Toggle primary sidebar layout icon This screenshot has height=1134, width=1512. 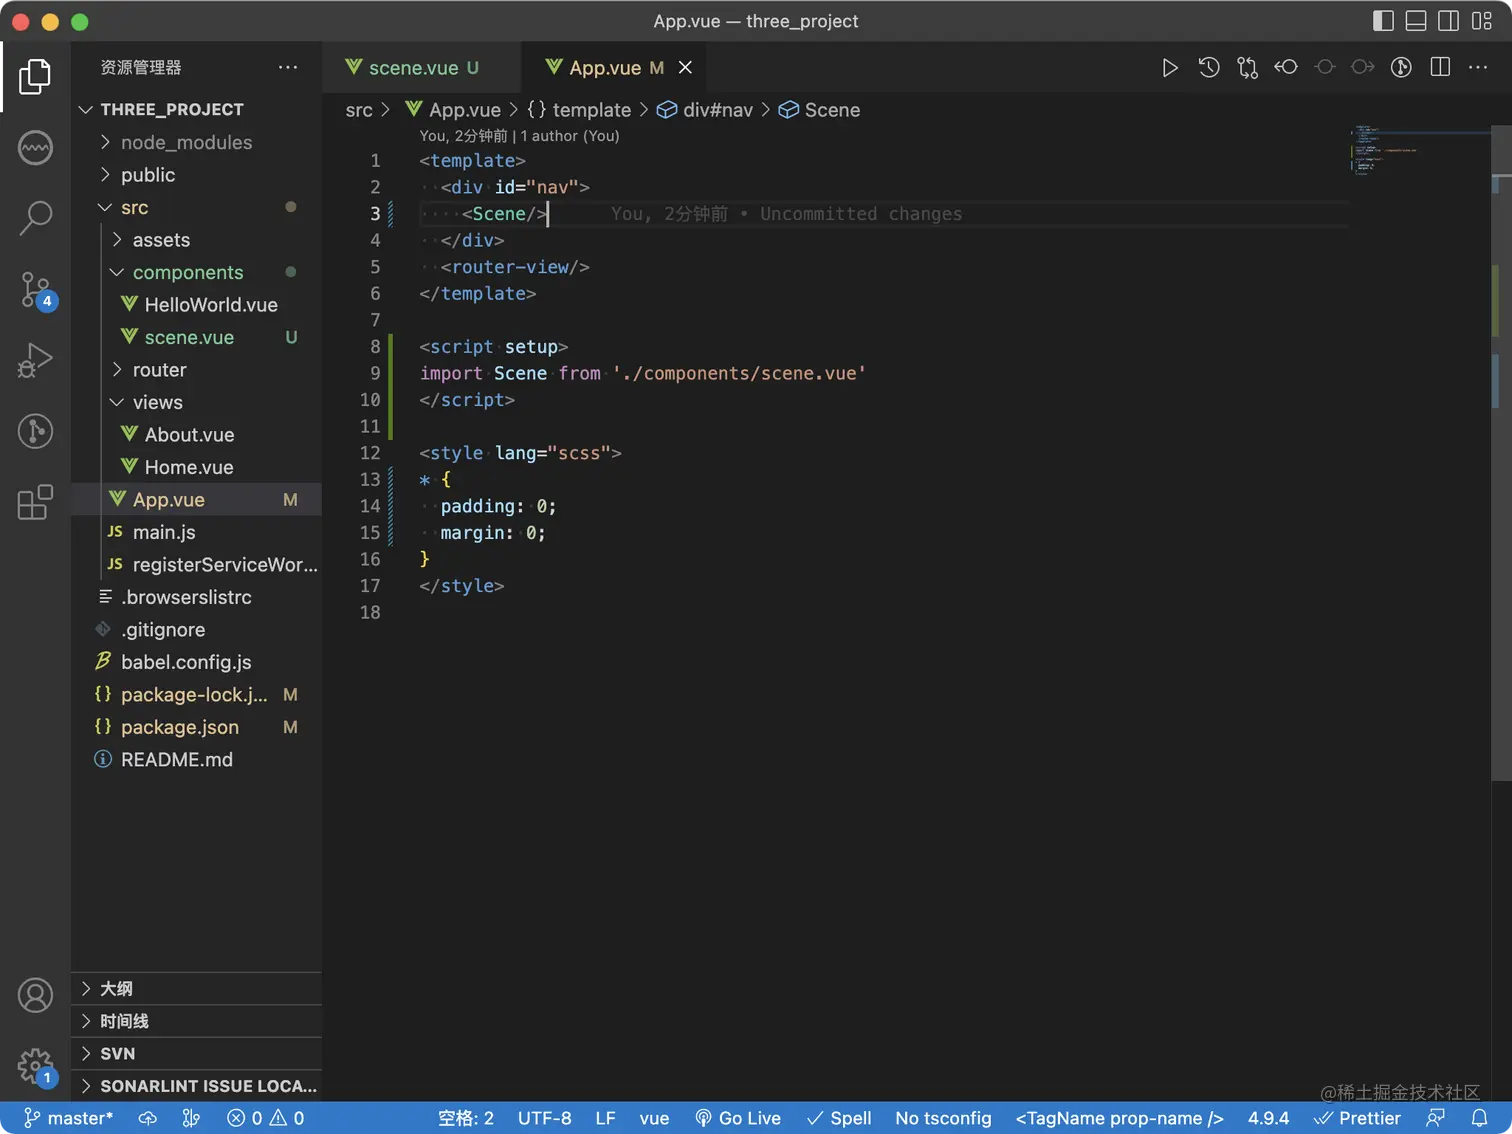pos(1383,21)
